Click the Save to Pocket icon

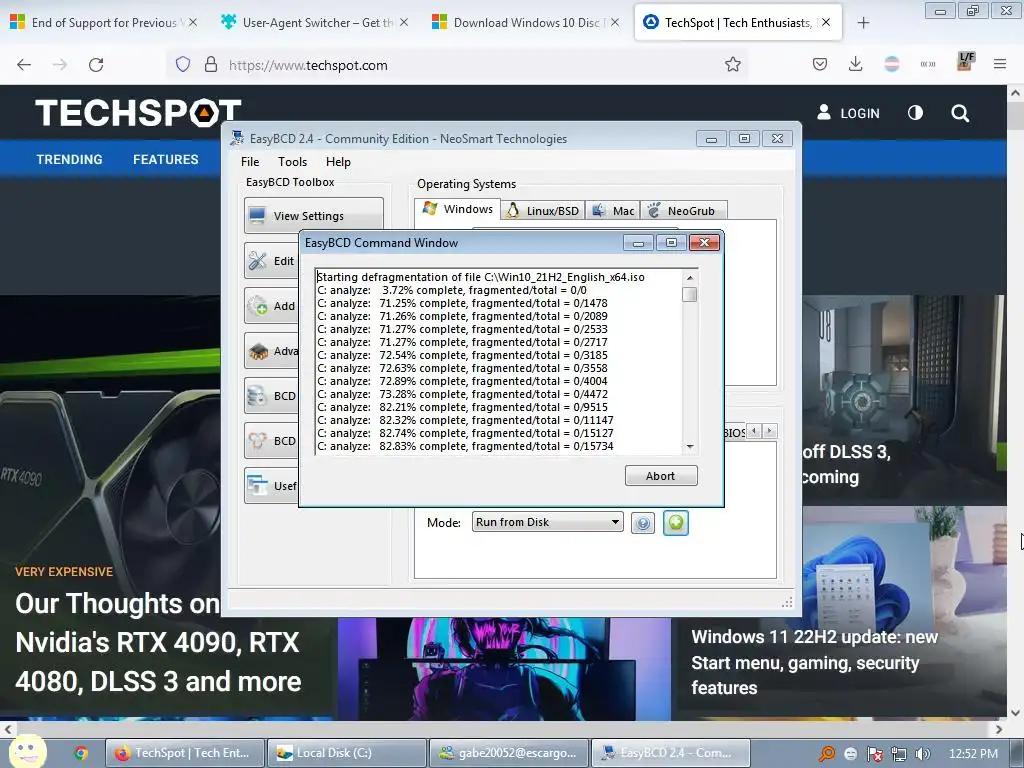(820, 64)
